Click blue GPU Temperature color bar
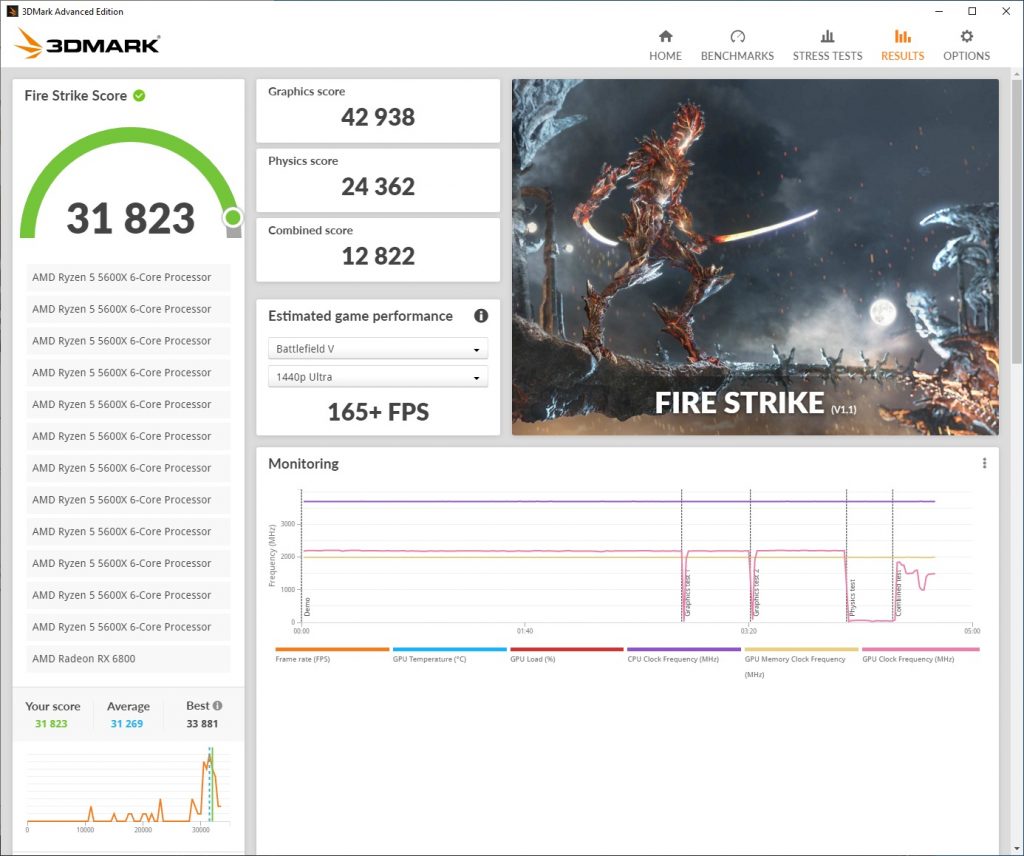The image size is (1024, 856). (449, 649)
